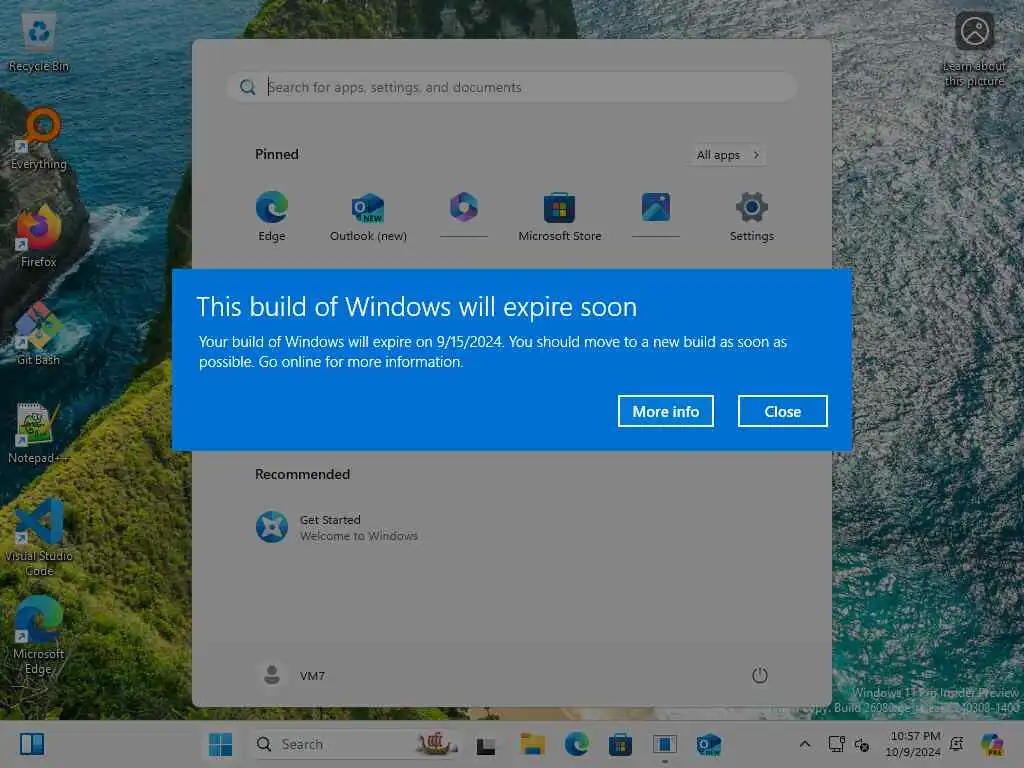Click the More info button
This screenshot has height=768, width=1024.
click(665, 411)
